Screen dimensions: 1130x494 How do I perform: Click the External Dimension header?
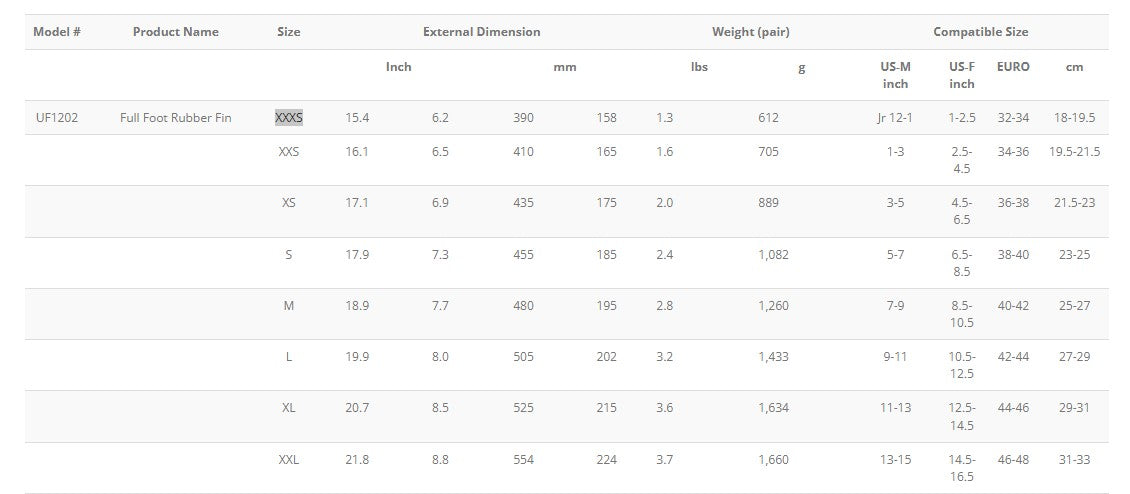[x=481, y=32]
